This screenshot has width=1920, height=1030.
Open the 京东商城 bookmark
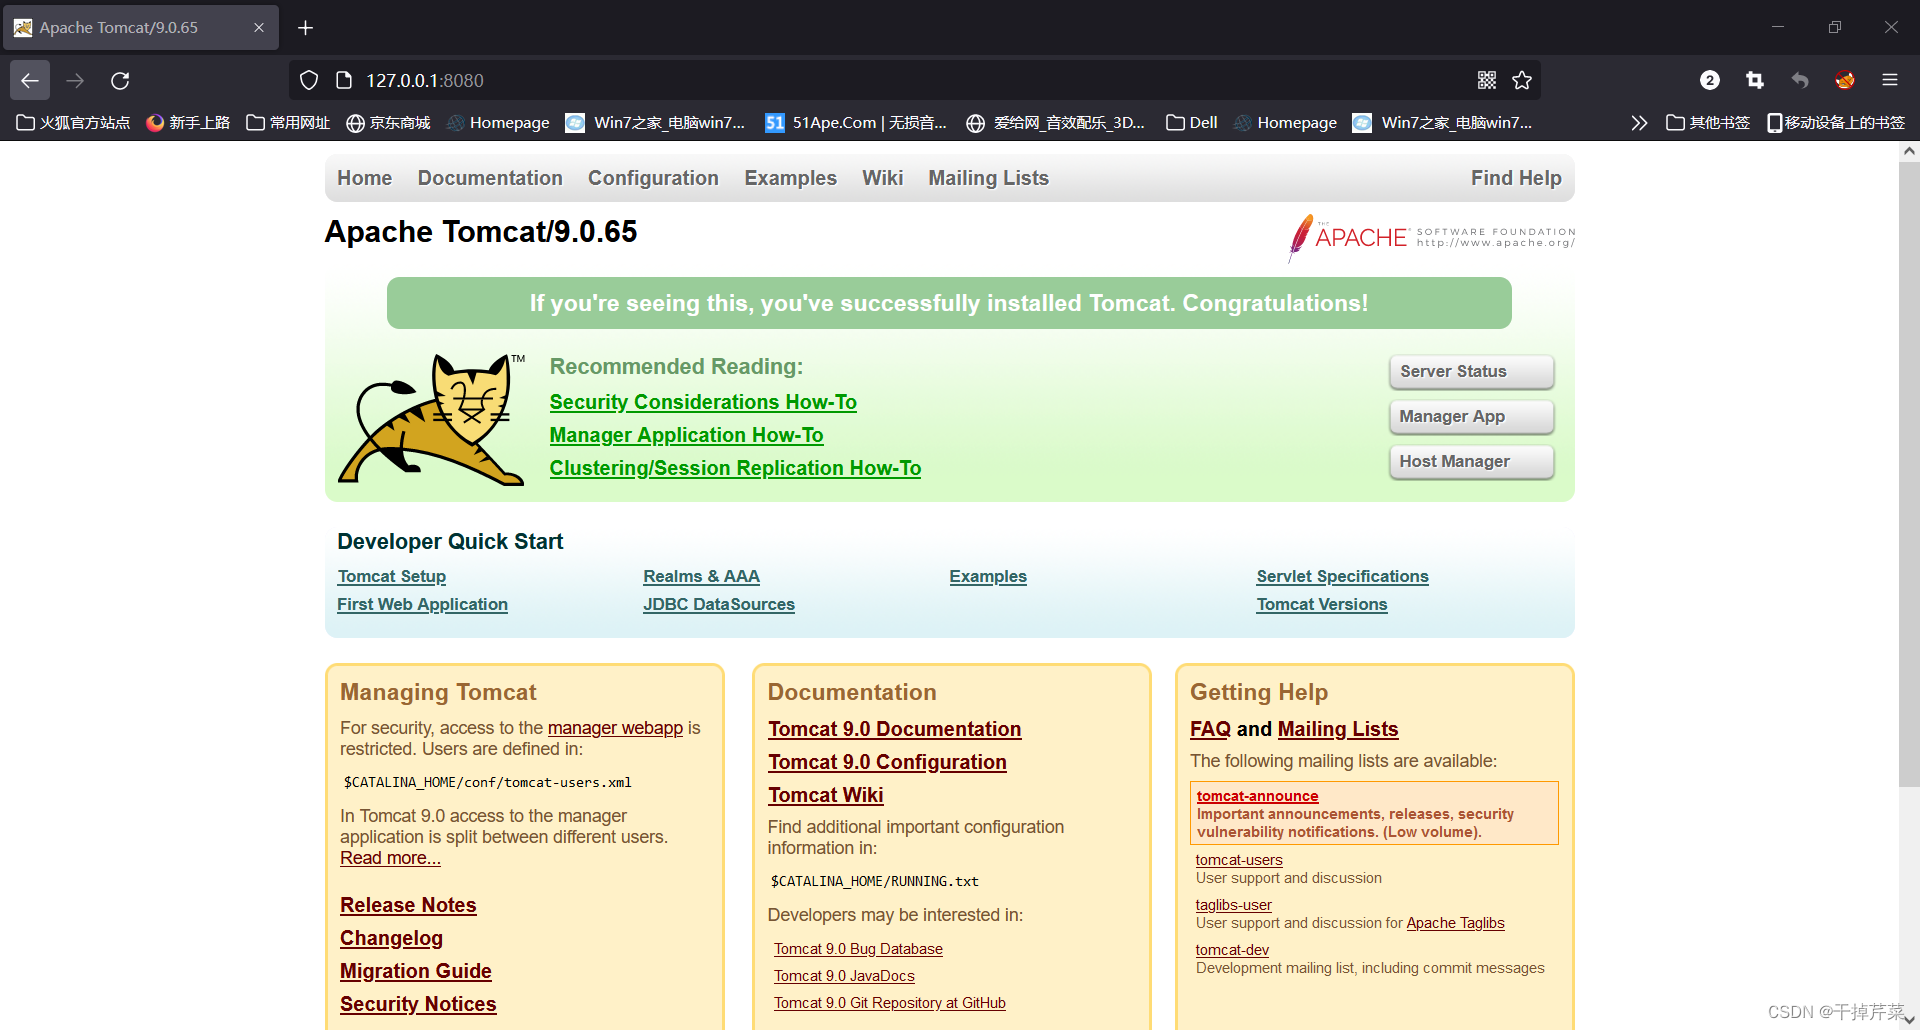point(388,122)
